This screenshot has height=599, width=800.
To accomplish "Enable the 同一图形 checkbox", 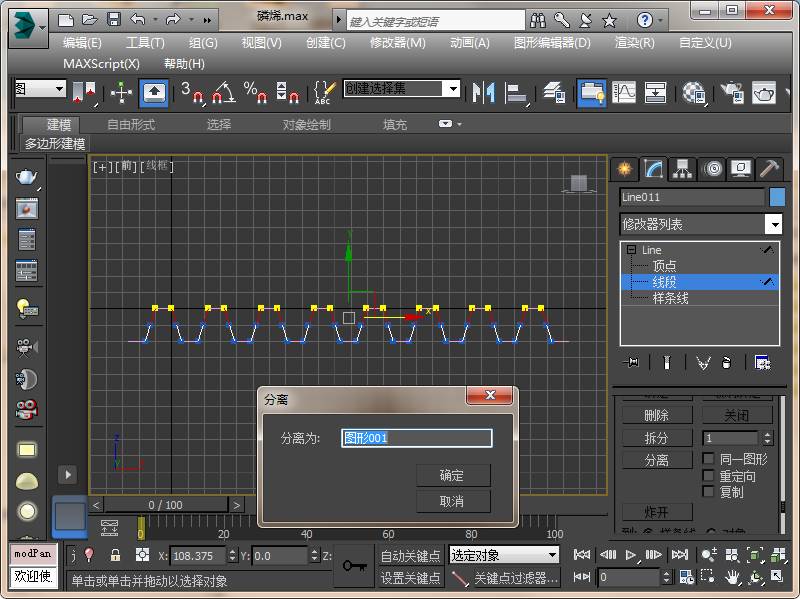I will pos(708,459).
